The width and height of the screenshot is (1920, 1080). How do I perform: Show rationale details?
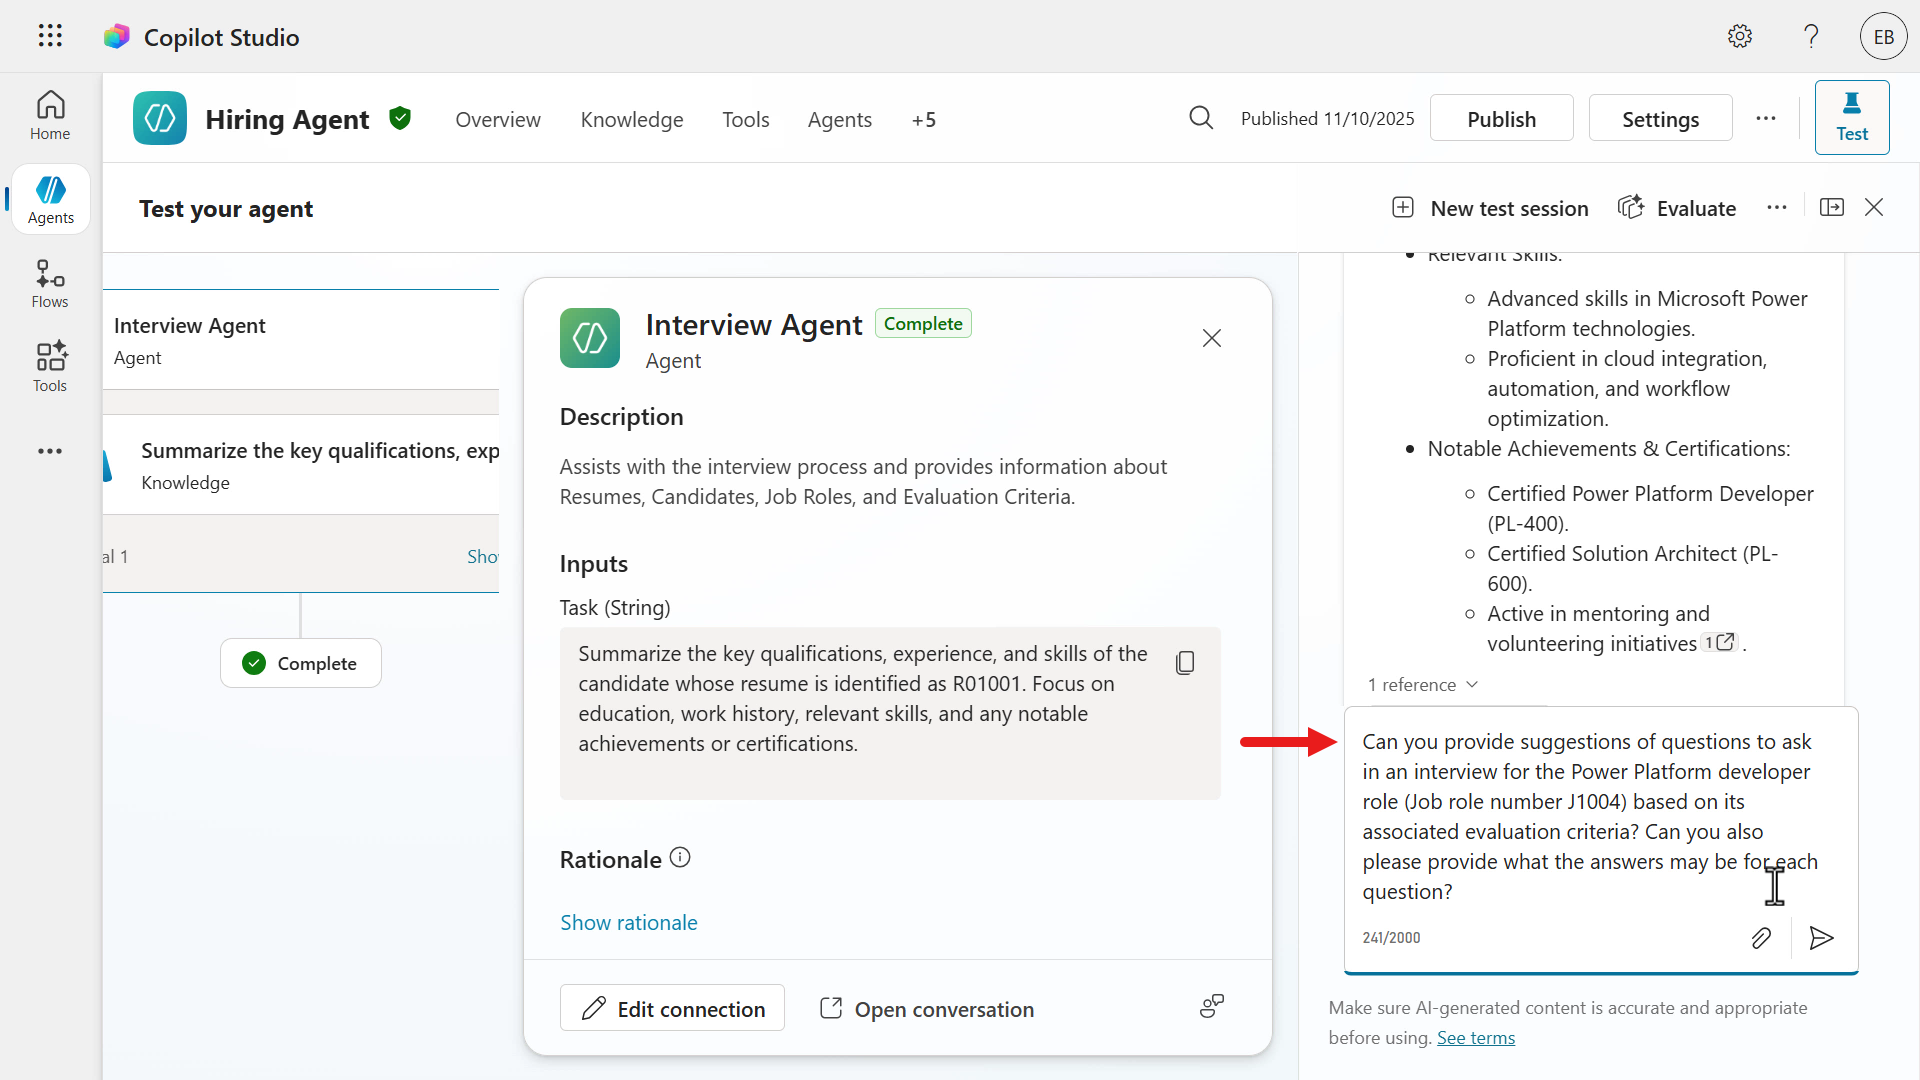click(628, 923)
